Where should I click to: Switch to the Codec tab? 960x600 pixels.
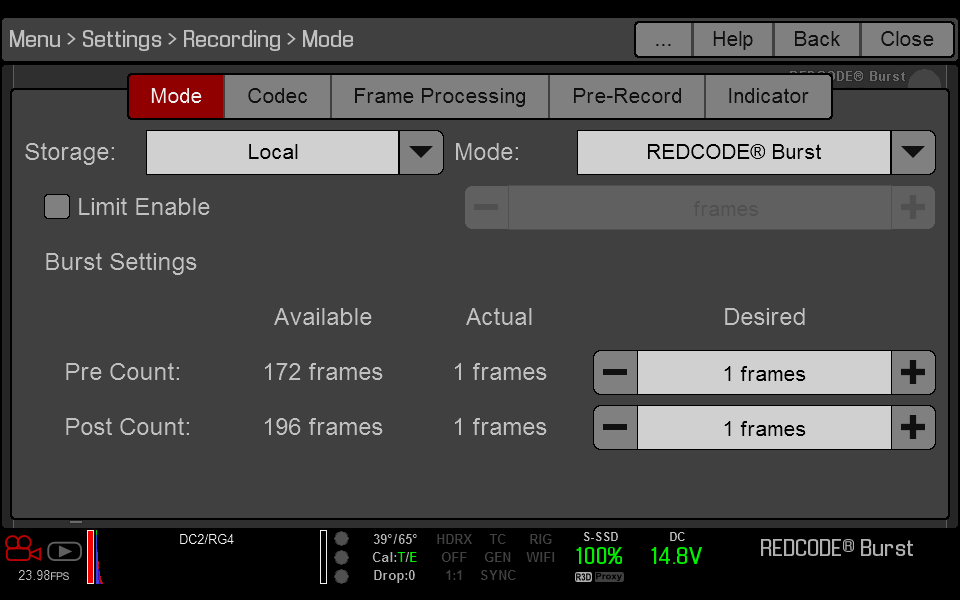coord(277,96)
